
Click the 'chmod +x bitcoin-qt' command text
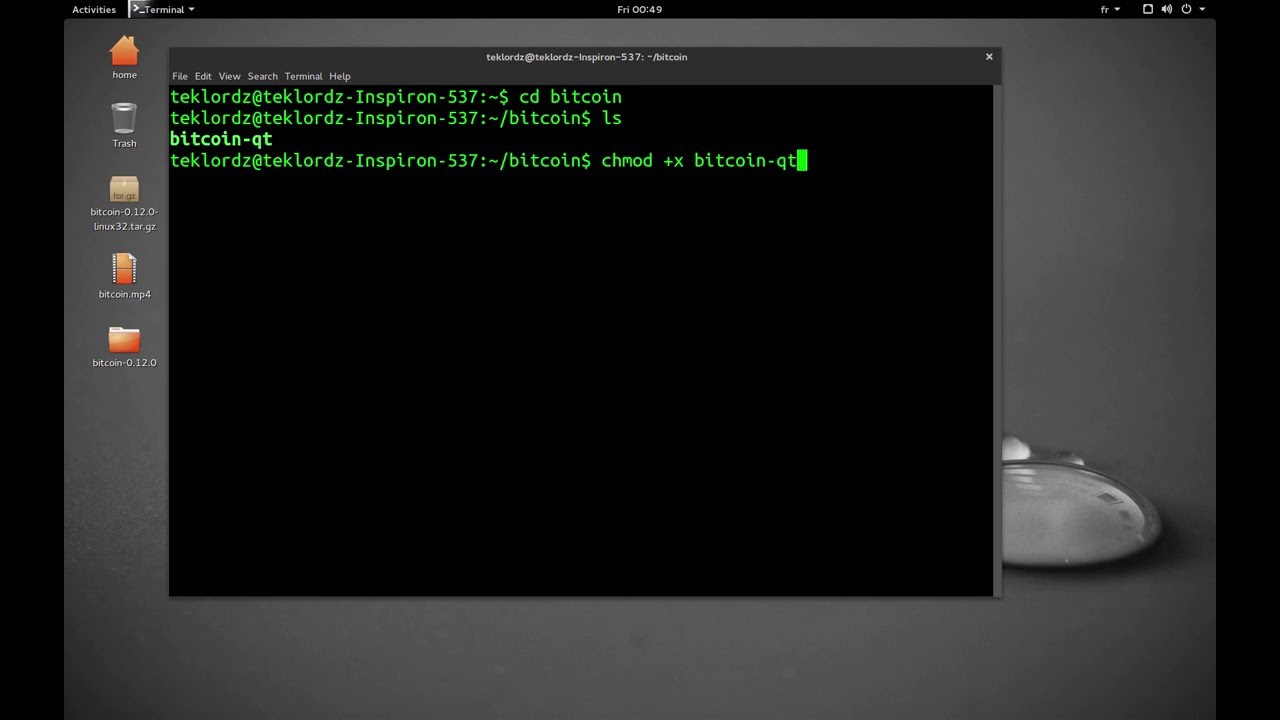699,160
